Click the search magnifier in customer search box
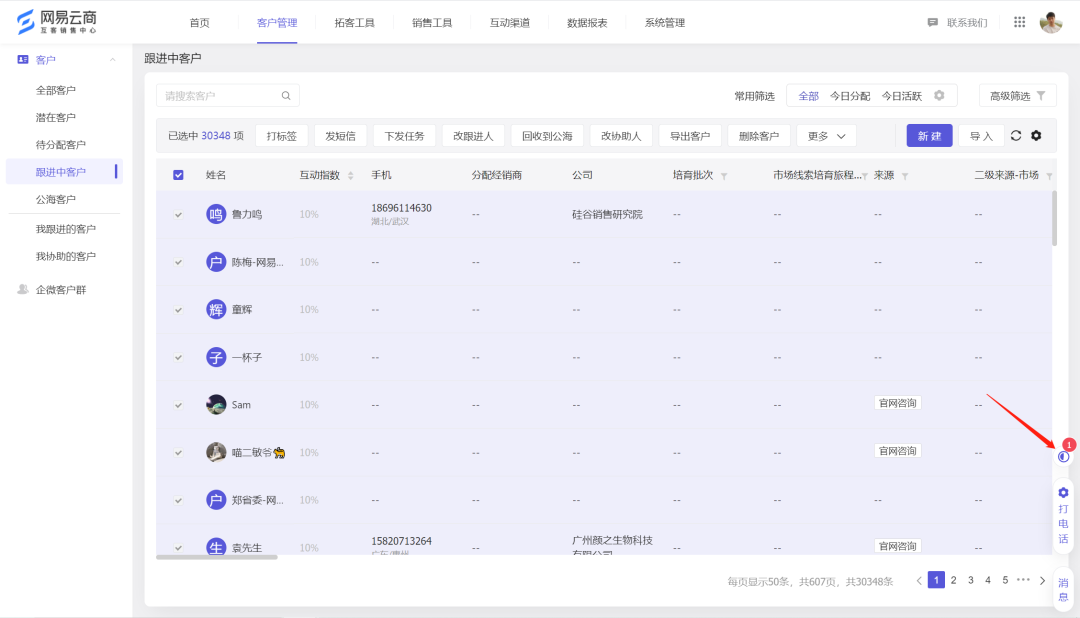This screenshot has width=1080, height=618. tap(285, 95)
